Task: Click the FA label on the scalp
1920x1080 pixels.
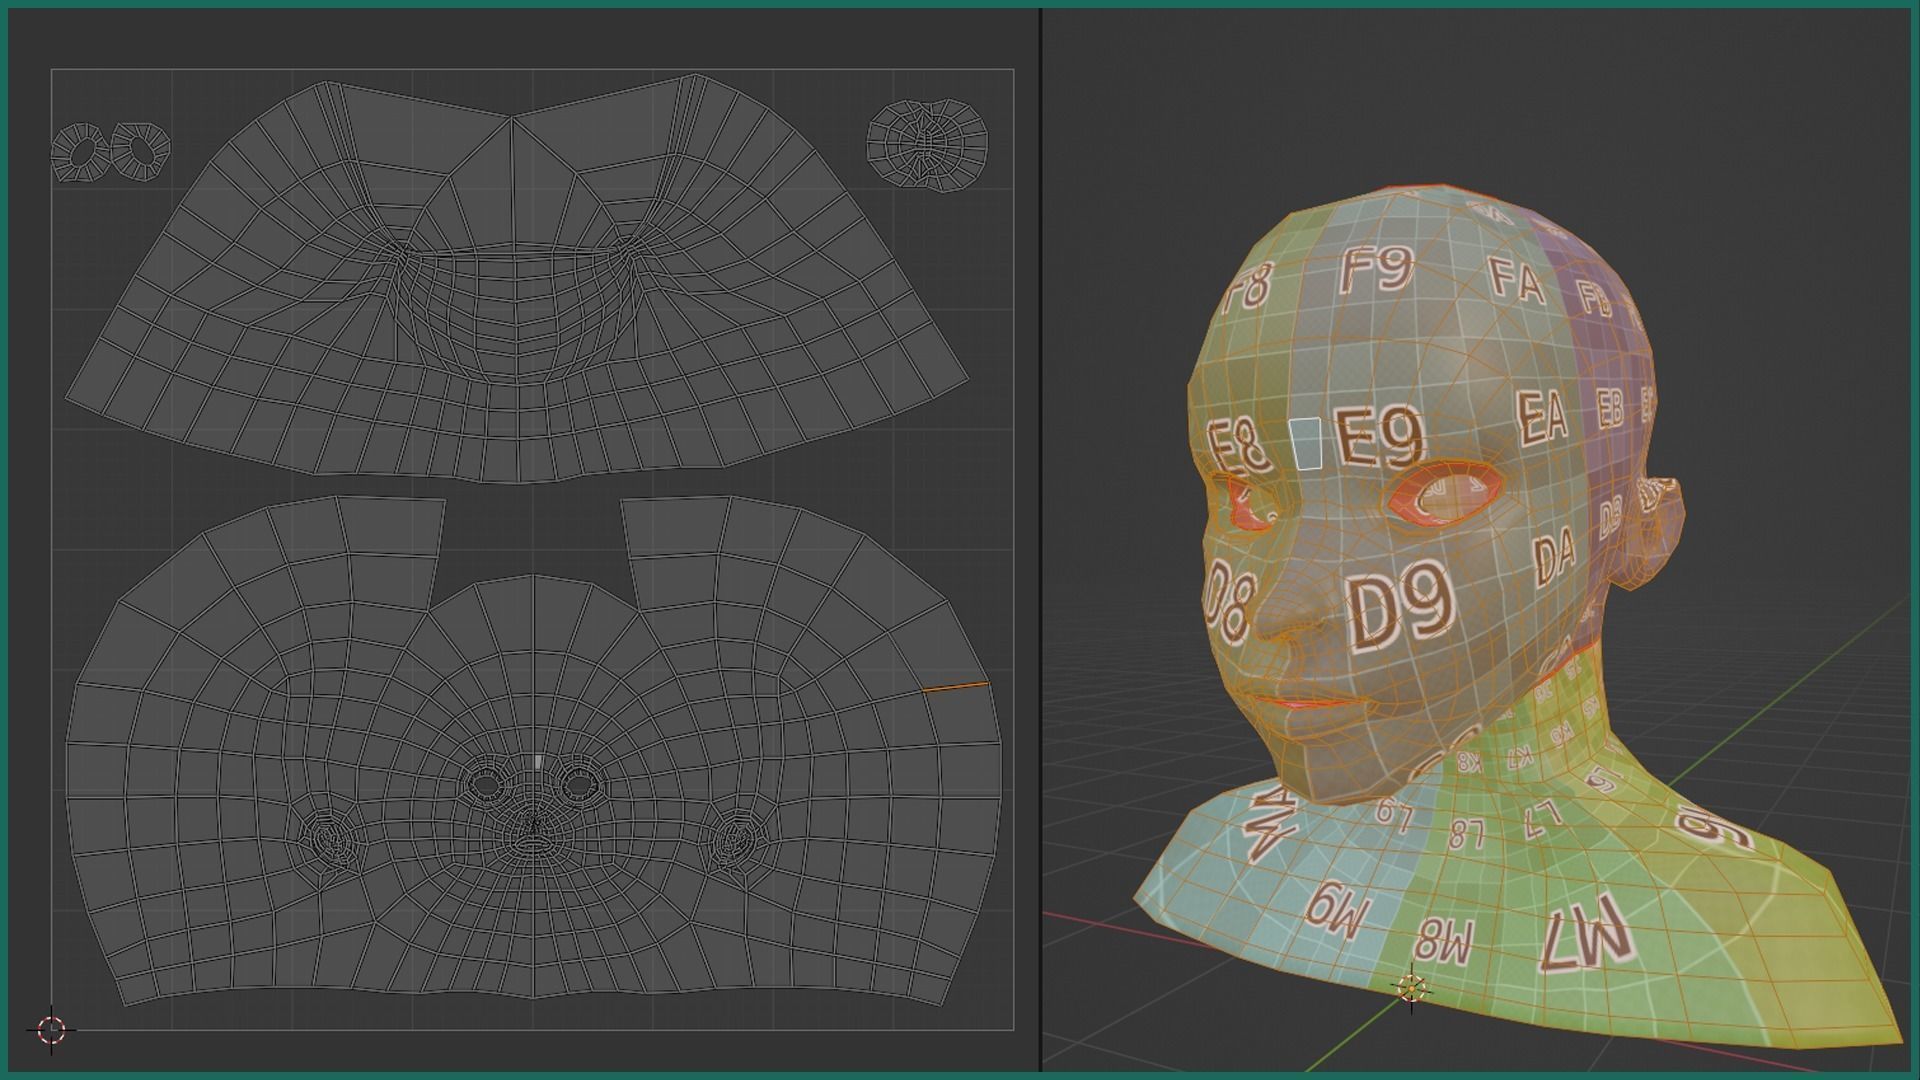Action: click(1517, 279)
